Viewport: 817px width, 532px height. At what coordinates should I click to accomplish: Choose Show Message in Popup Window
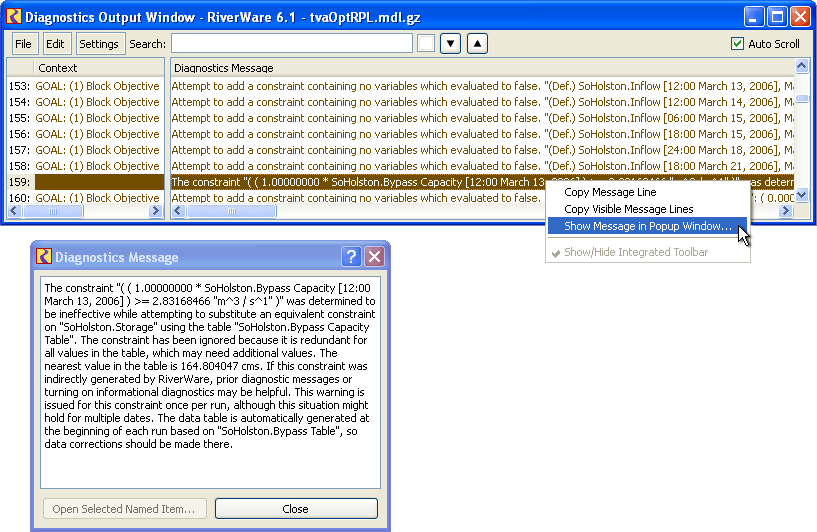point(647,226)
